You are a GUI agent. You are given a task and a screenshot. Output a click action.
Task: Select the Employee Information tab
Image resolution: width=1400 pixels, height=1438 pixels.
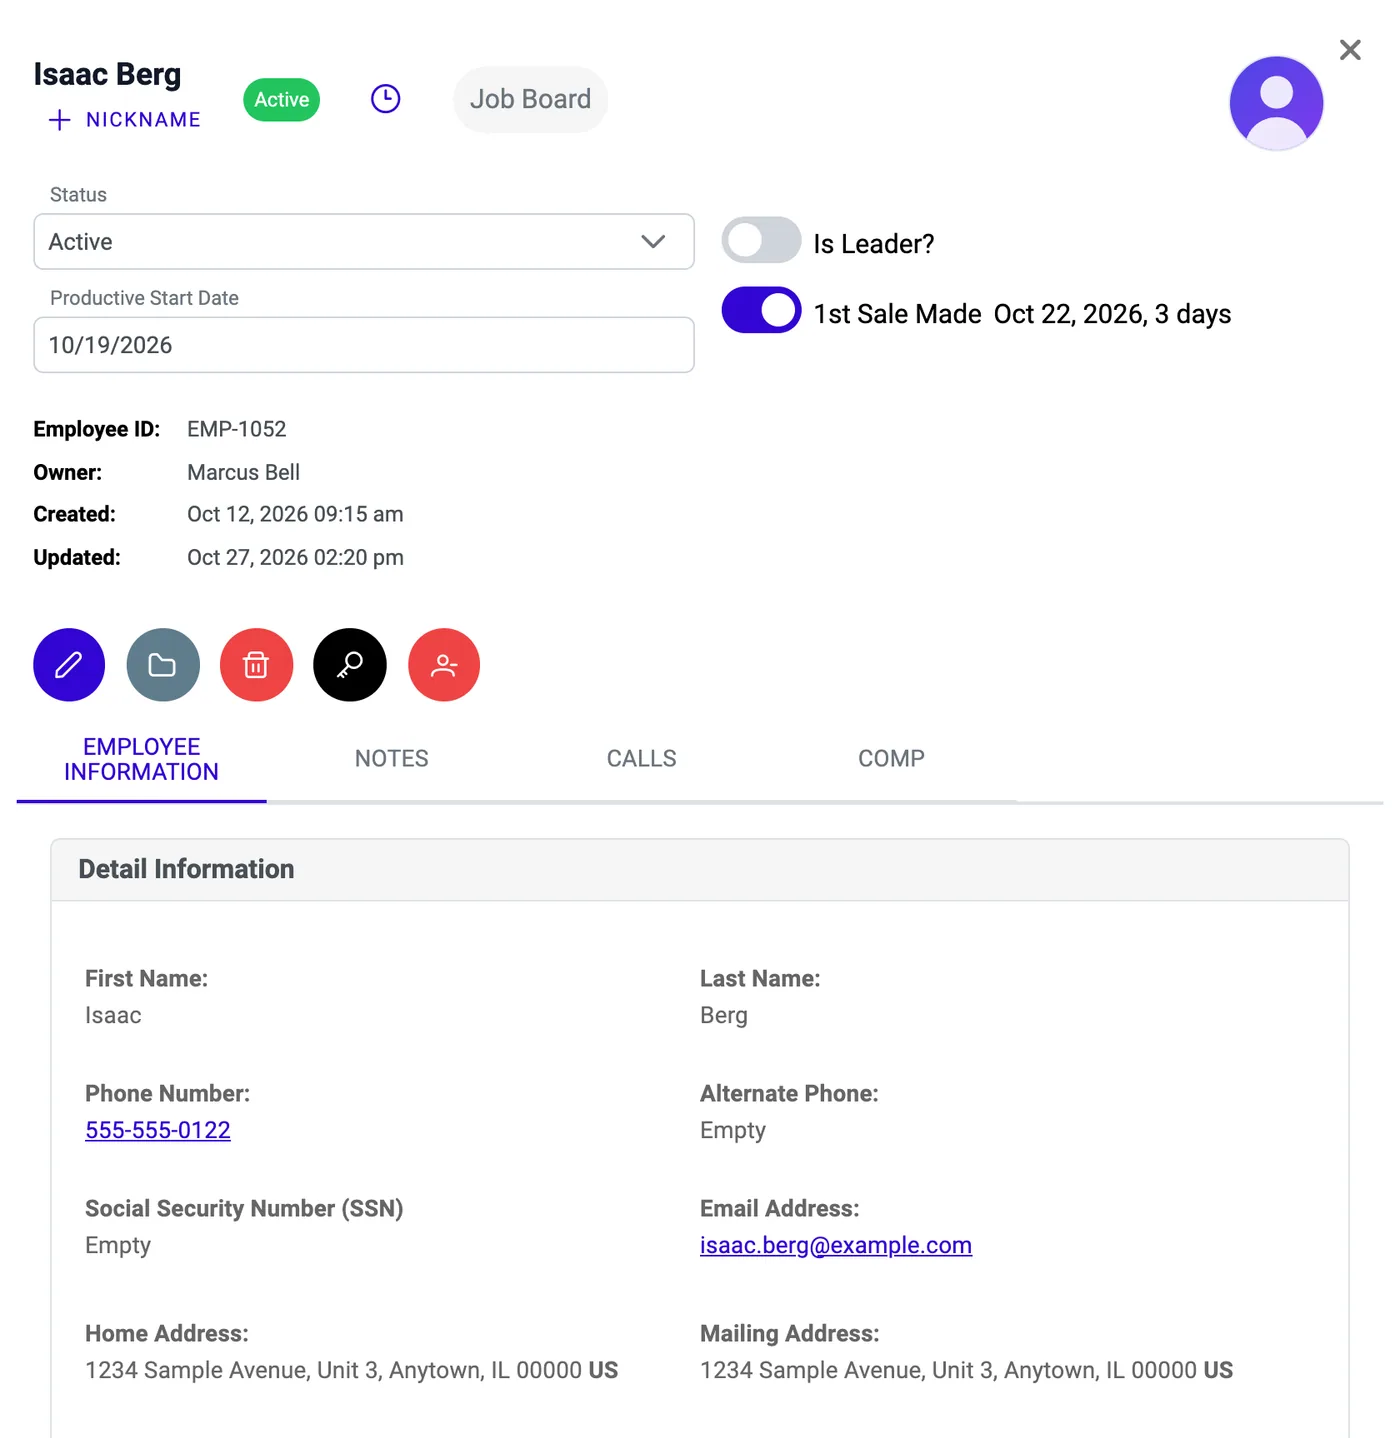(x=142, y=760)
